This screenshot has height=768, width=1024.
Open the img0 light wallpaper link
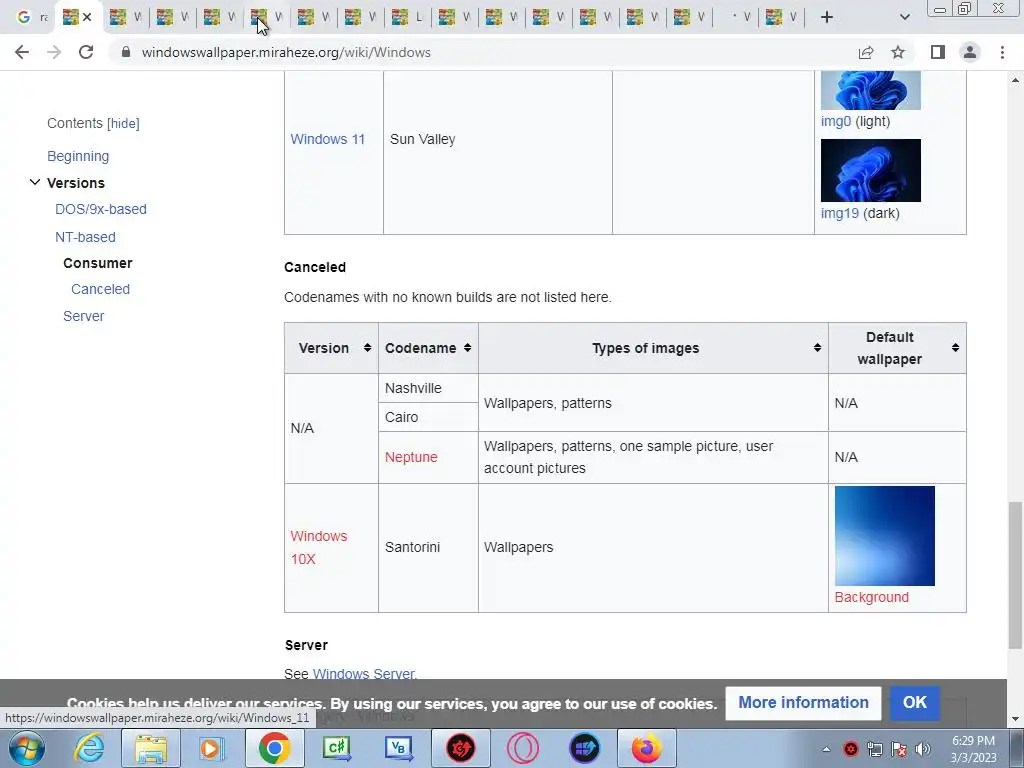[836, 121]
